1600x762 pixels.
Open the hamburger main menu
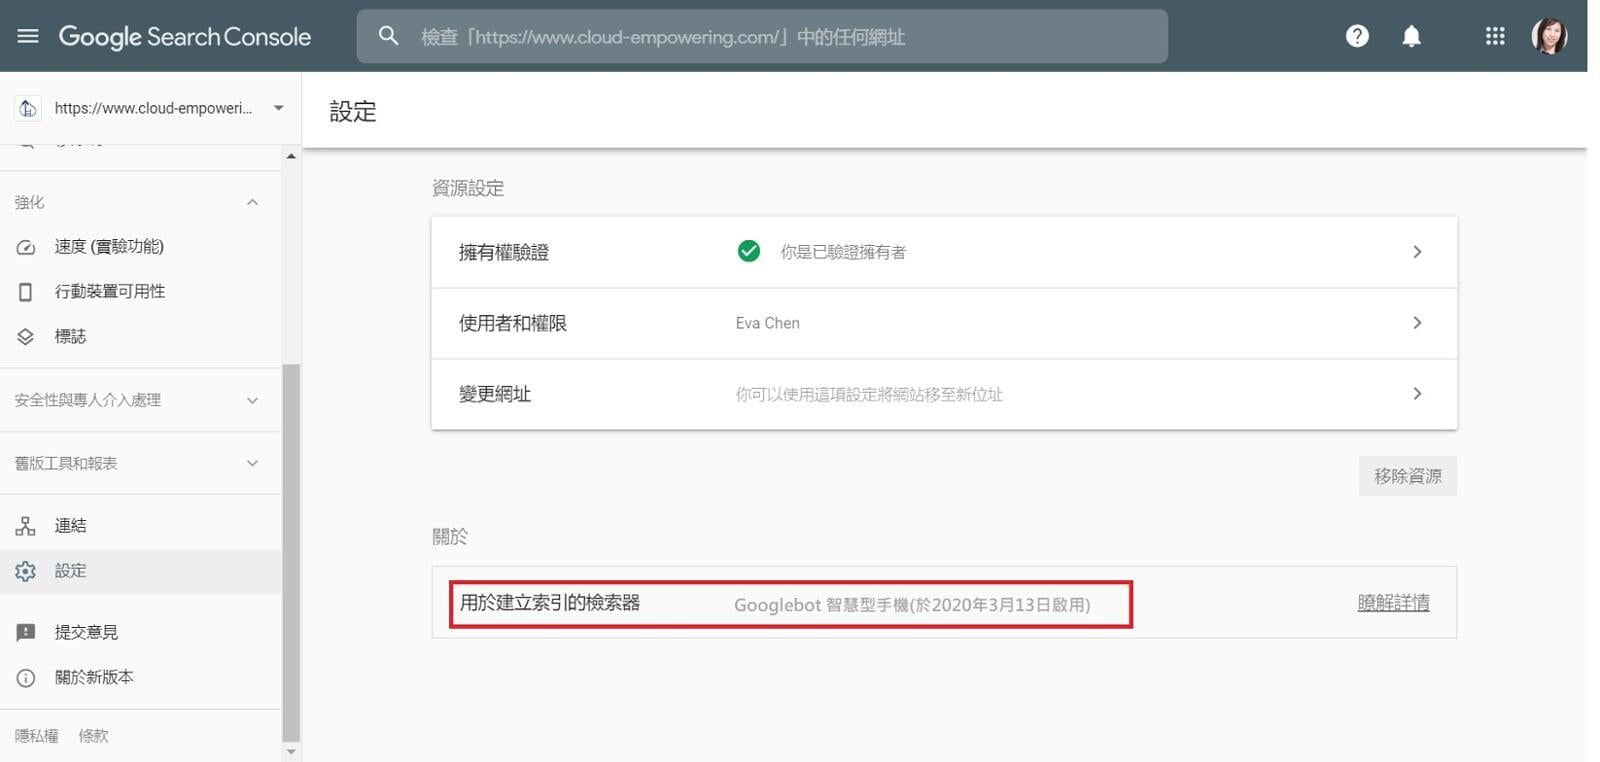[x=28, y=36]
